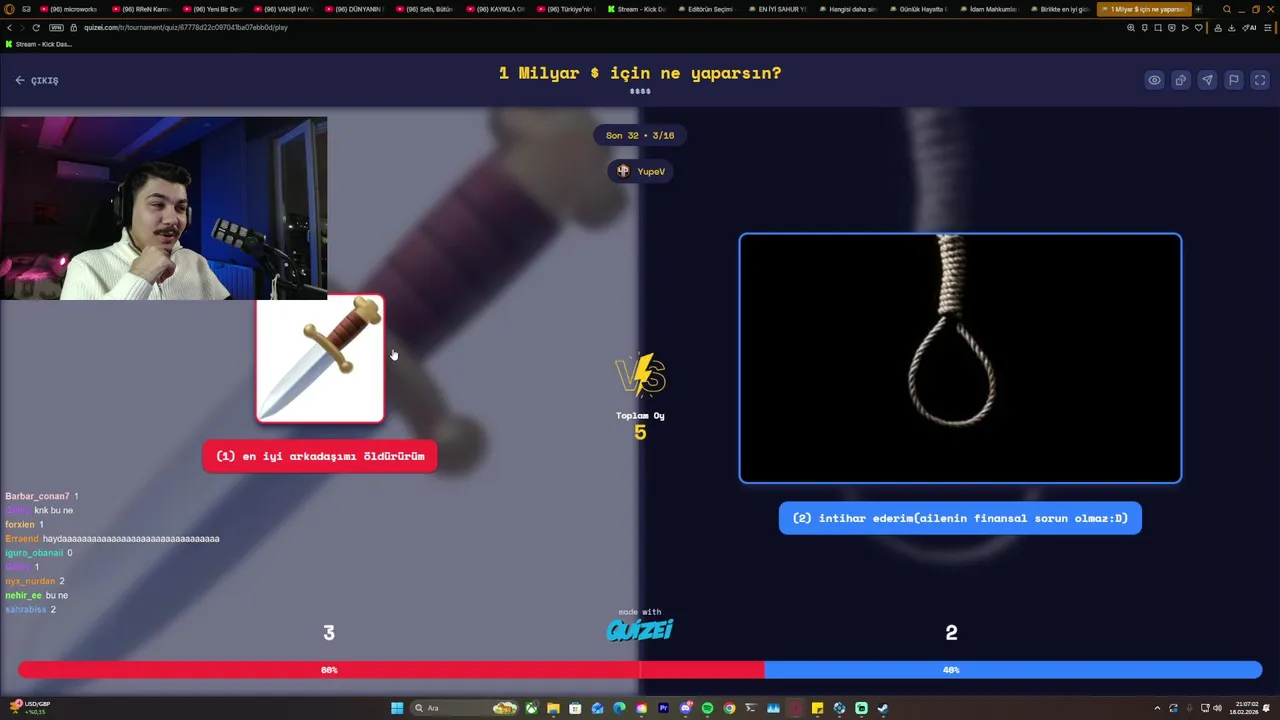Image resolution: width=1280 pixels, height=720 pixels.
Task: Click the ÇIKIŞ exit button
Action: coord(37,80)
